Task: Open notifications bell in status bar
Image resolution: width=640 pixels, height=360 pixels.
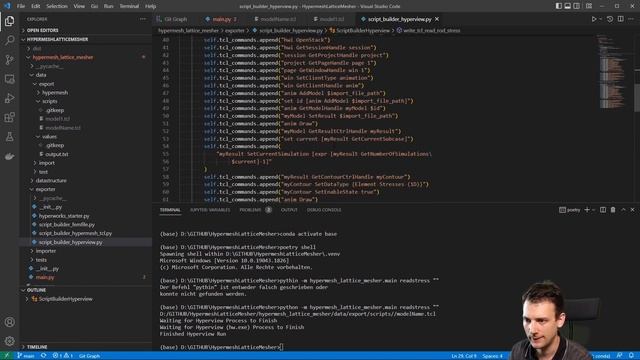Action: point(631,356)
